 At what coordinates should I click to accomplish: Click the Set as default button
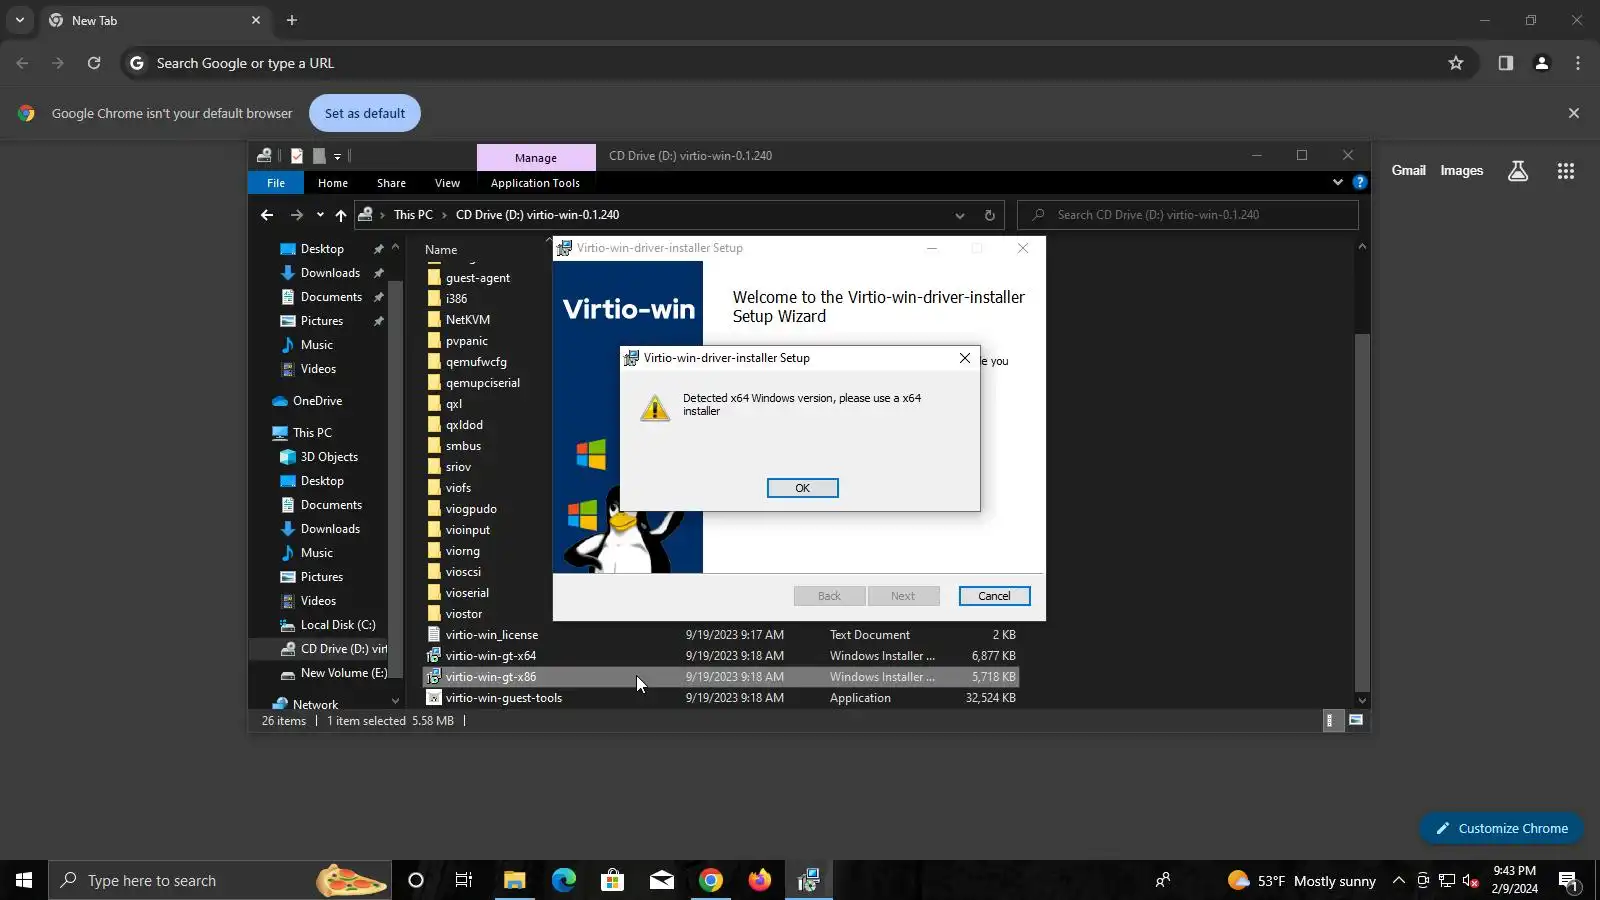(365, 113)
